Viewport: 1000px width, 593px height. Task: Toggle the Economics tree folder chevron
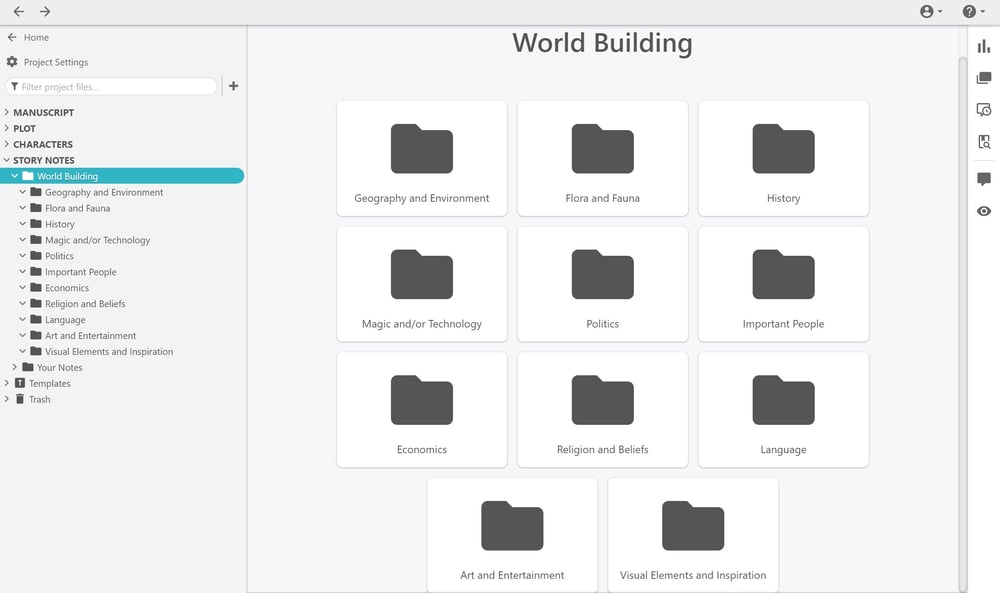[x=22, y=288]
